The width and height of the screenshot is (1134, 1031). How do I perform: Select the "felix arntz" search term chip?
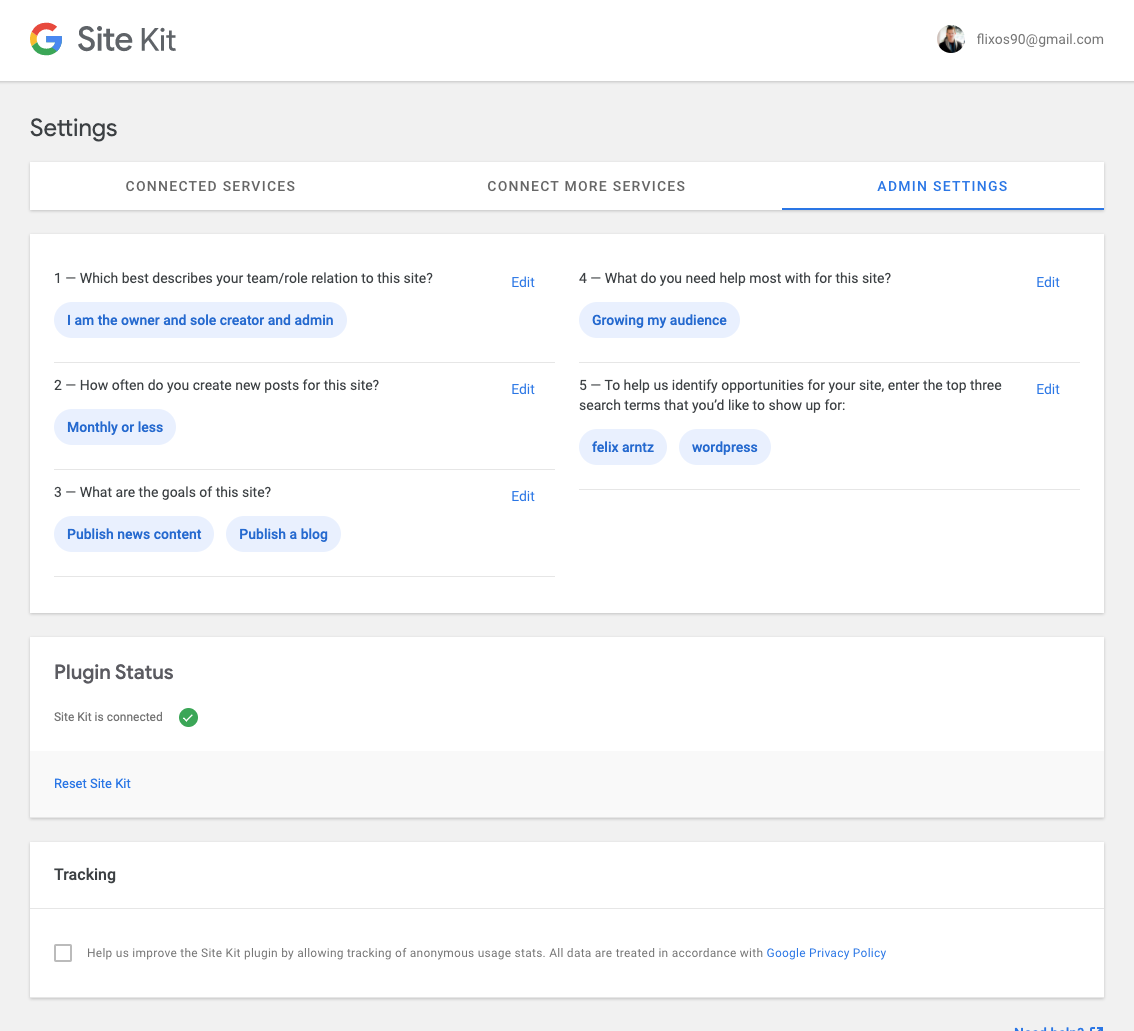click(622, 447)
